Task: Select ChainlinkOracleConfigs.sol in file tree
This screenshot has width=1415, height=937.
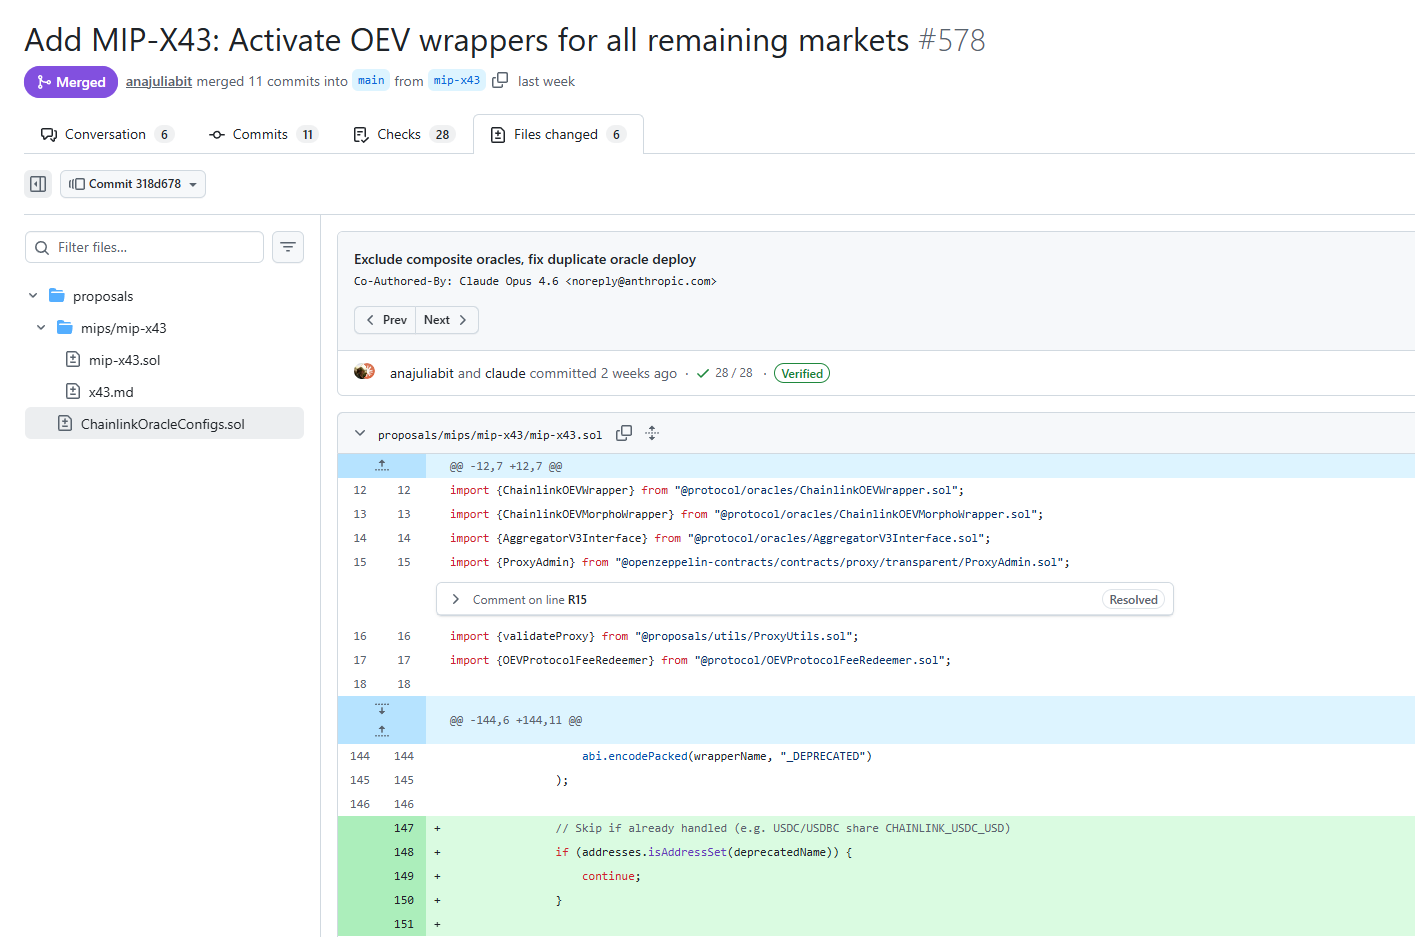Action: pyautogui.click(x=164, y=423)
